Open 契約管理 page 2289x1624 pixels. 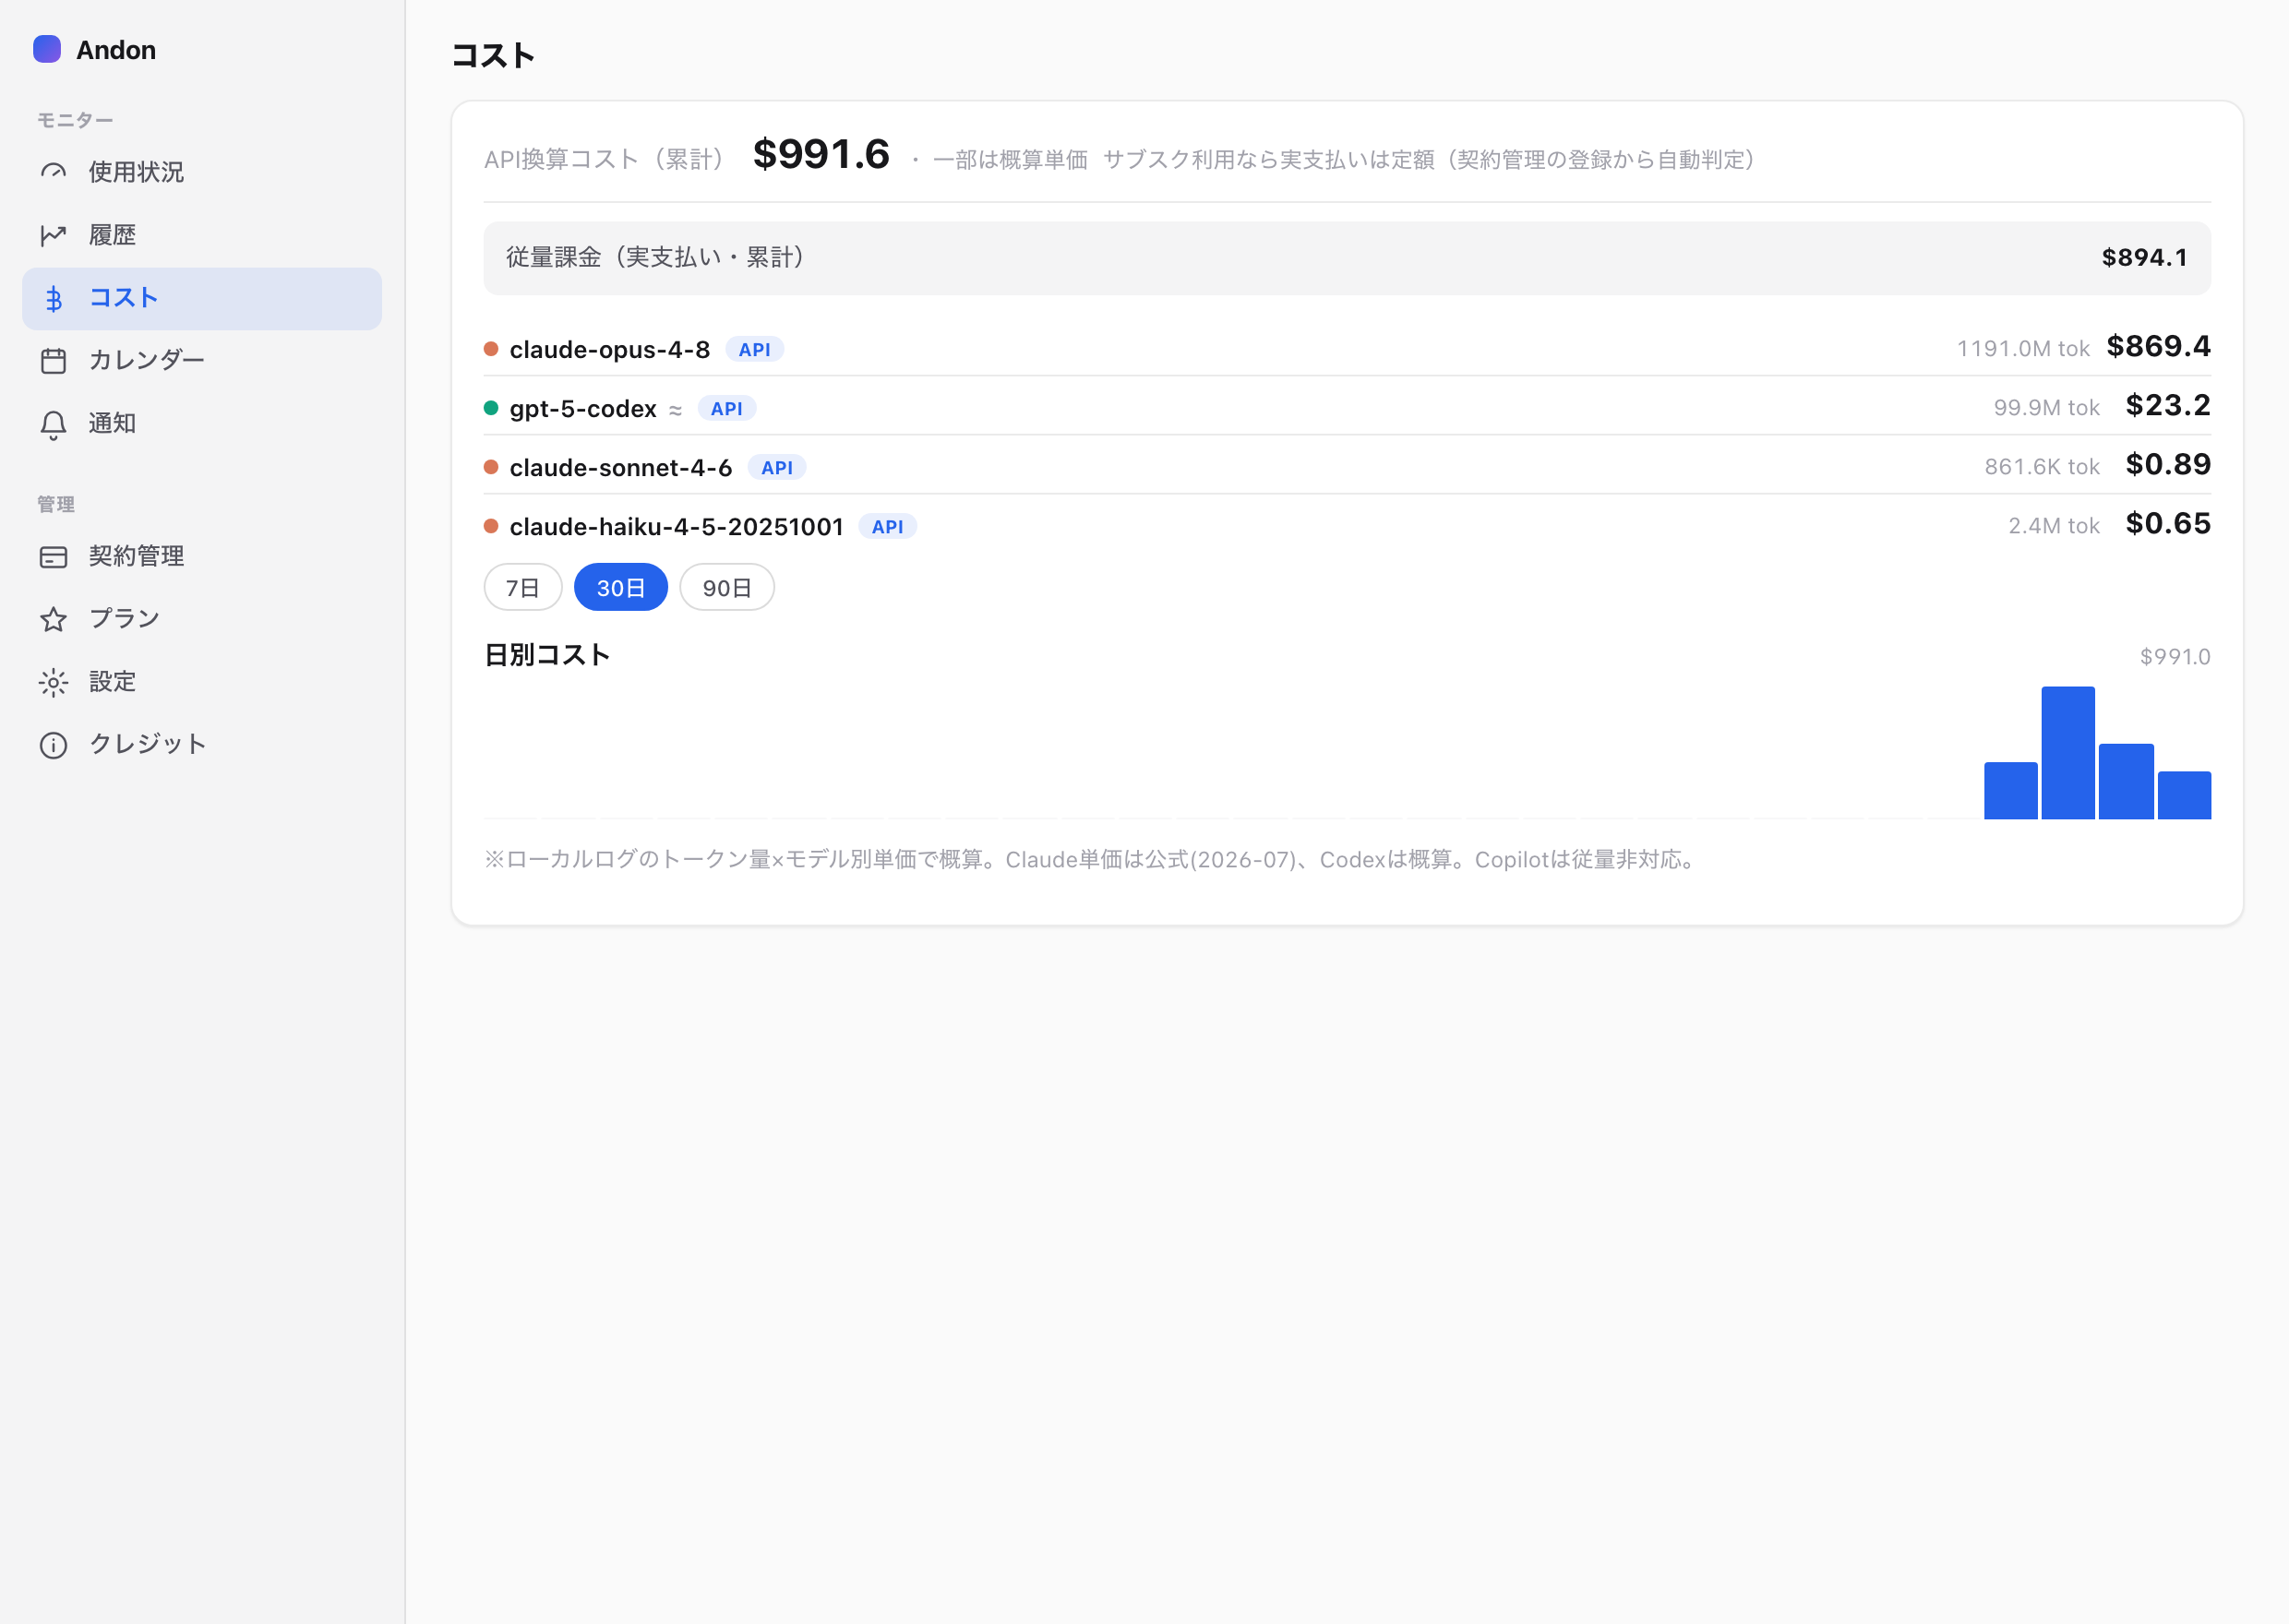tap(202, 556)
